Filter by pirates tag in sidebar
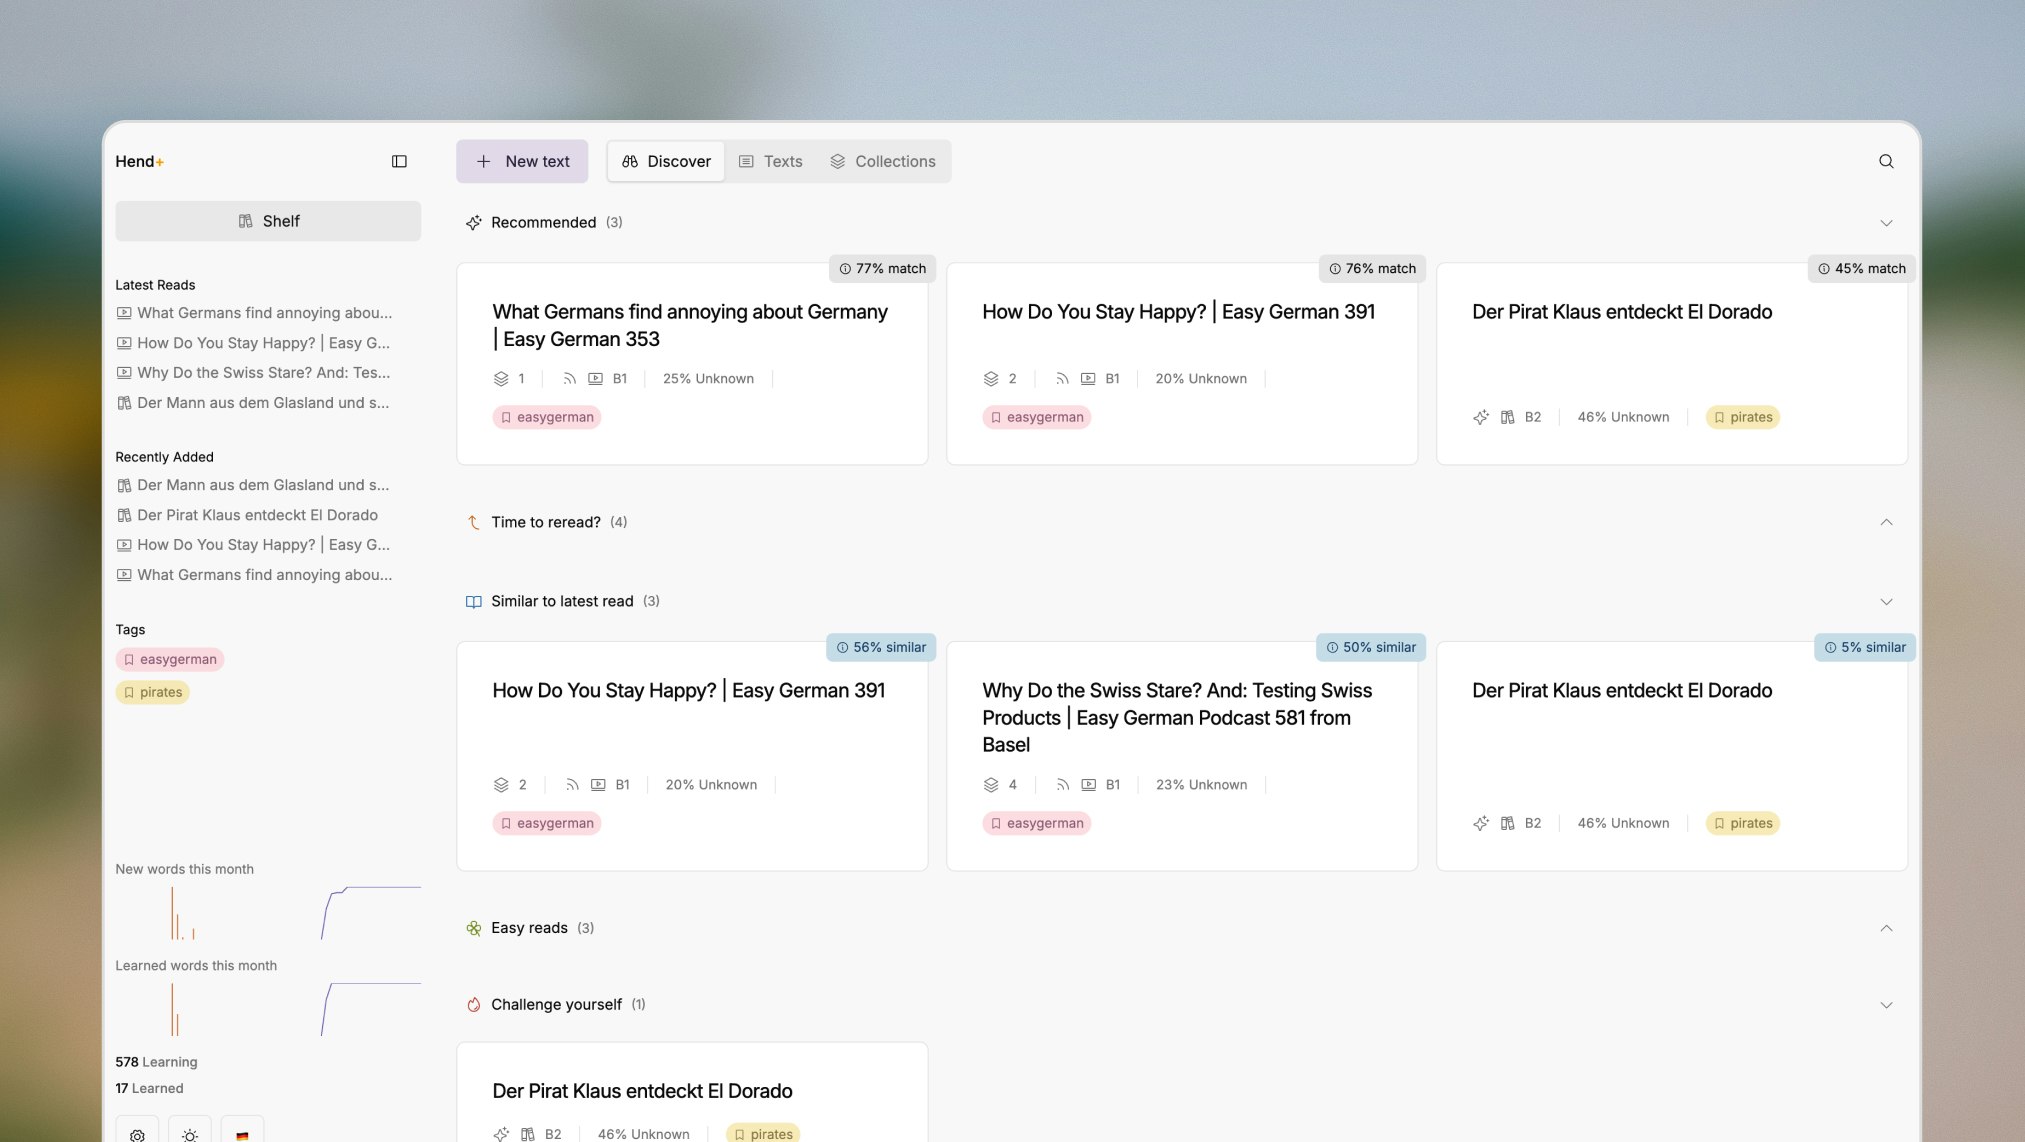The height and width of the screenshot is (1142, 2025). pyautogui.click(x=152, y=692)
